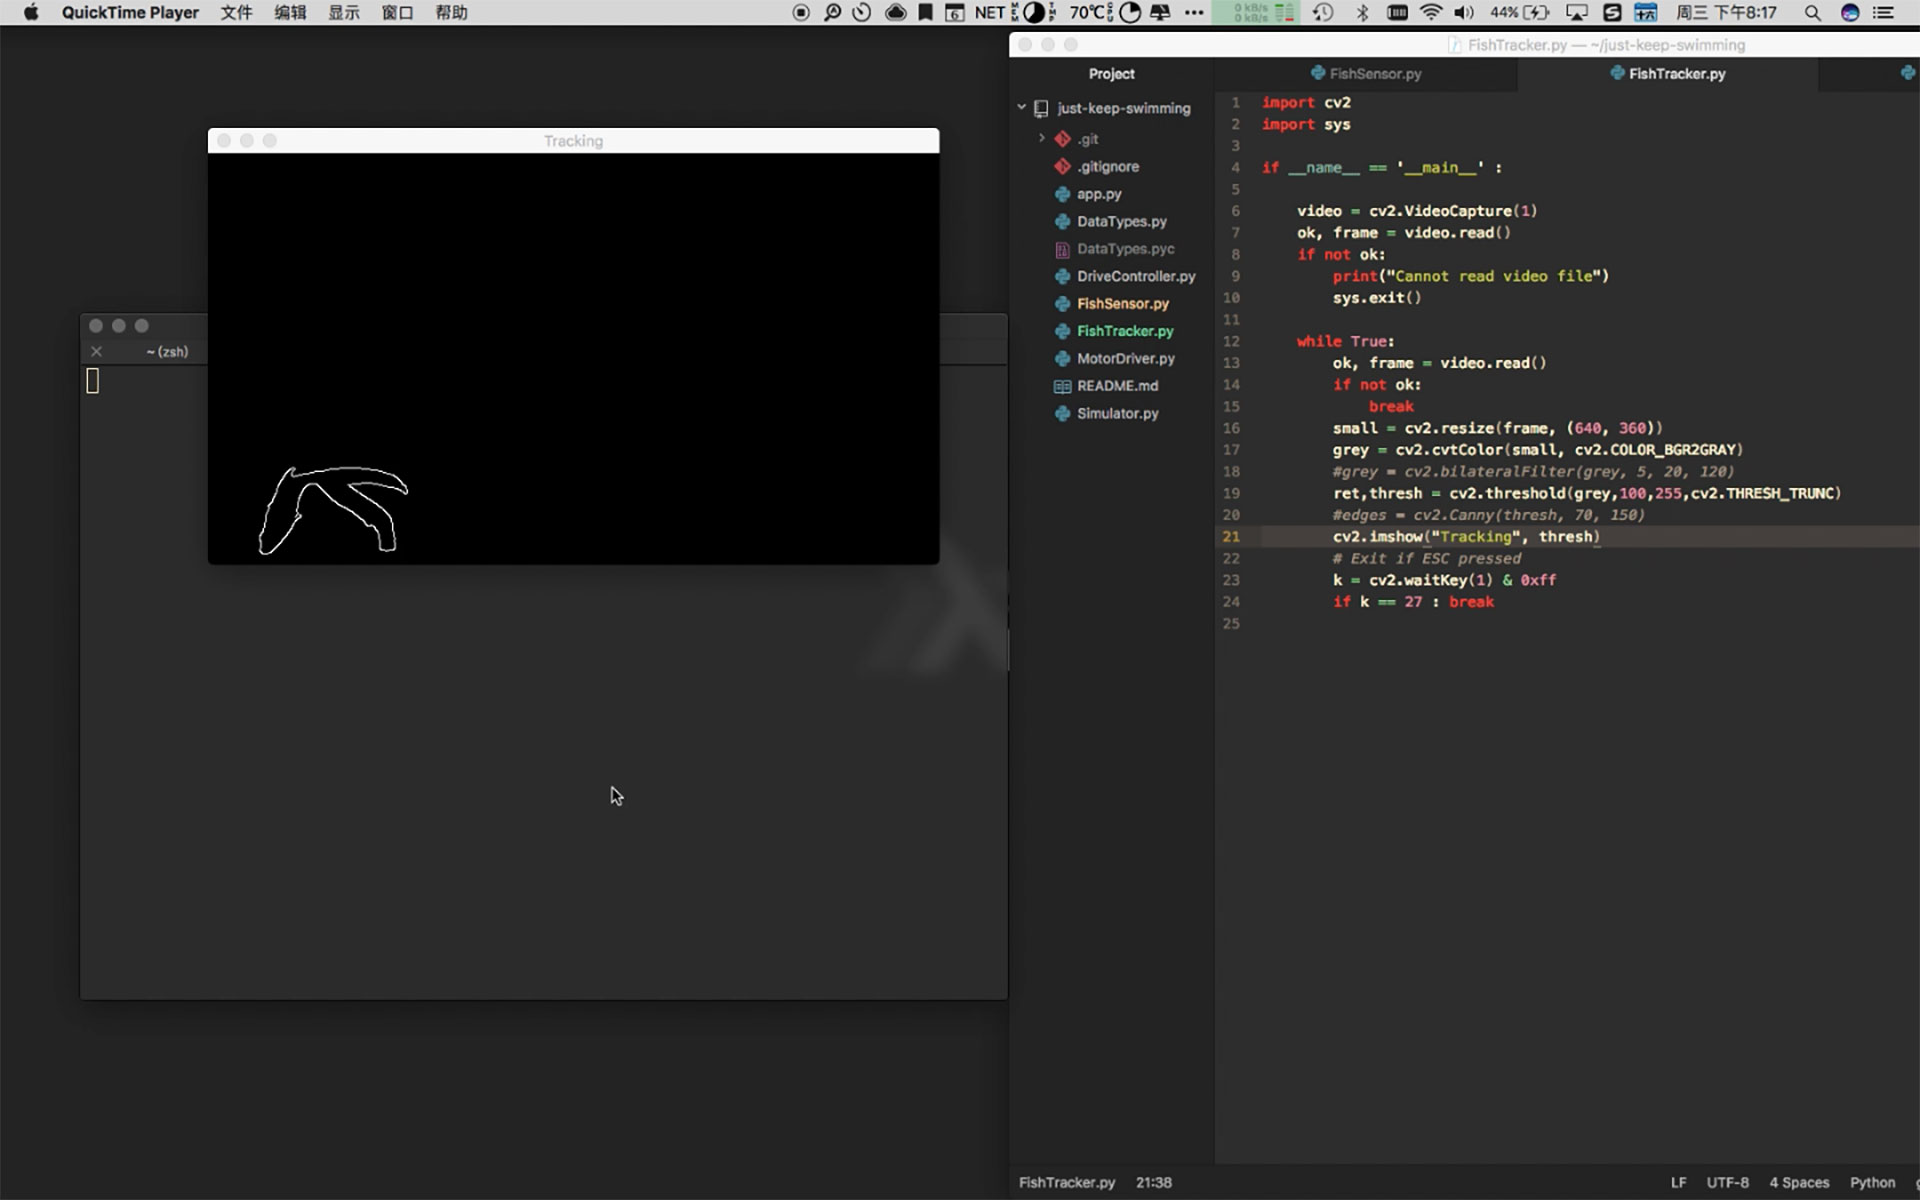Click the book icon beside README.md
Screen dimensions: 1920x1200
tap(1062, 386)
